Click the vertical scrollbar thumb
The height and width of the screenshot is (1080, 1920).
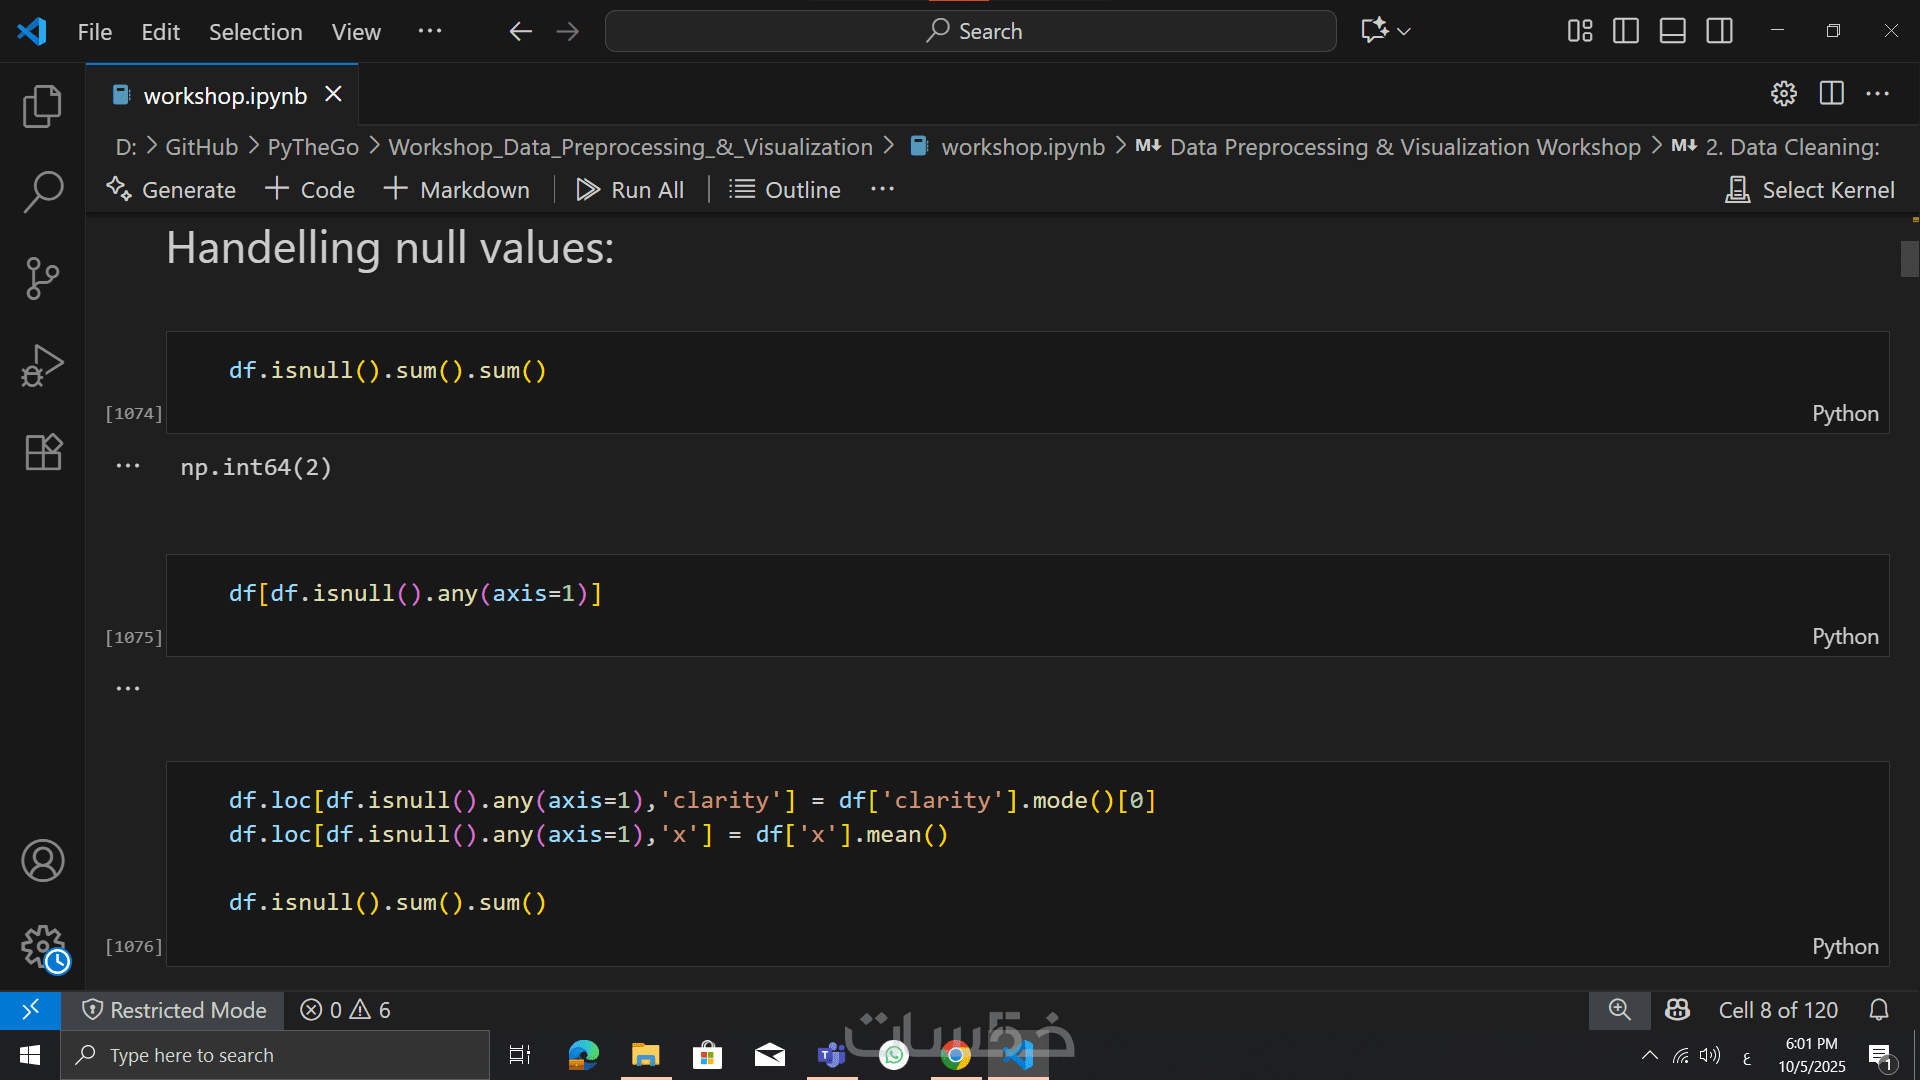1909,259
